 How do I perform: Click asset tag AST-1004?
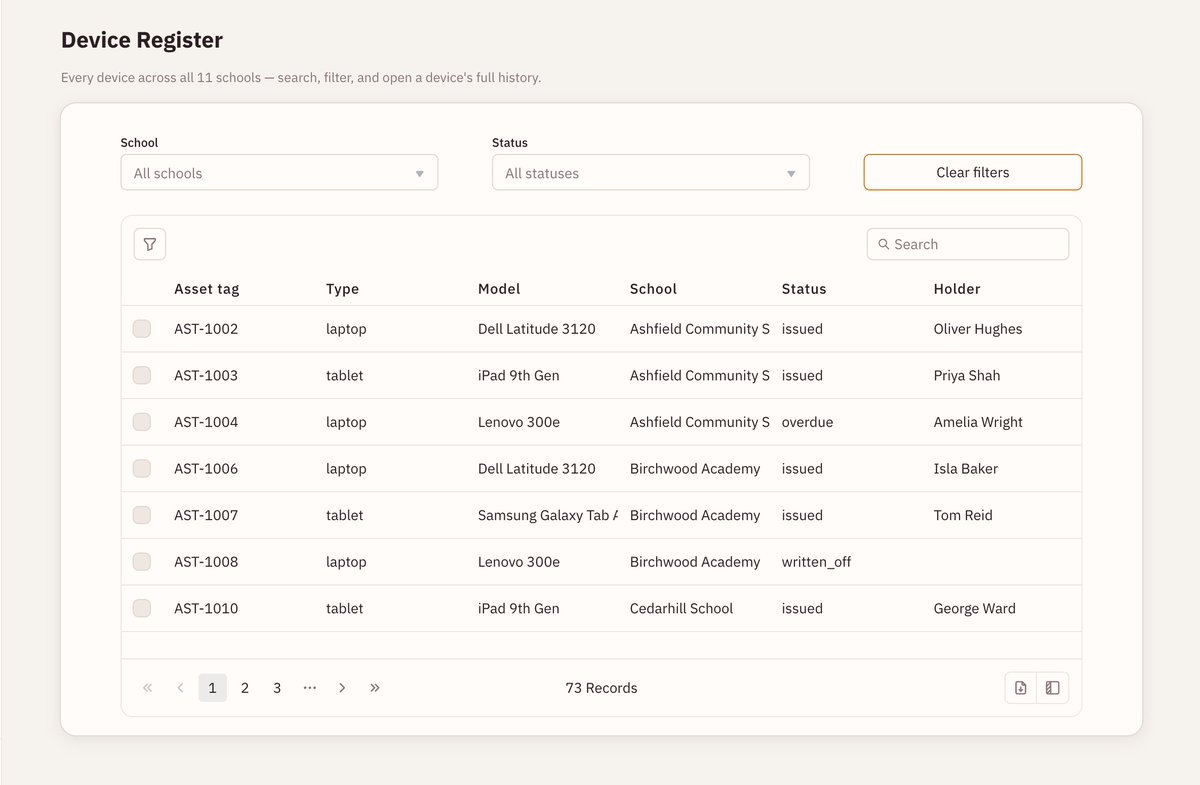click(206, 422)
